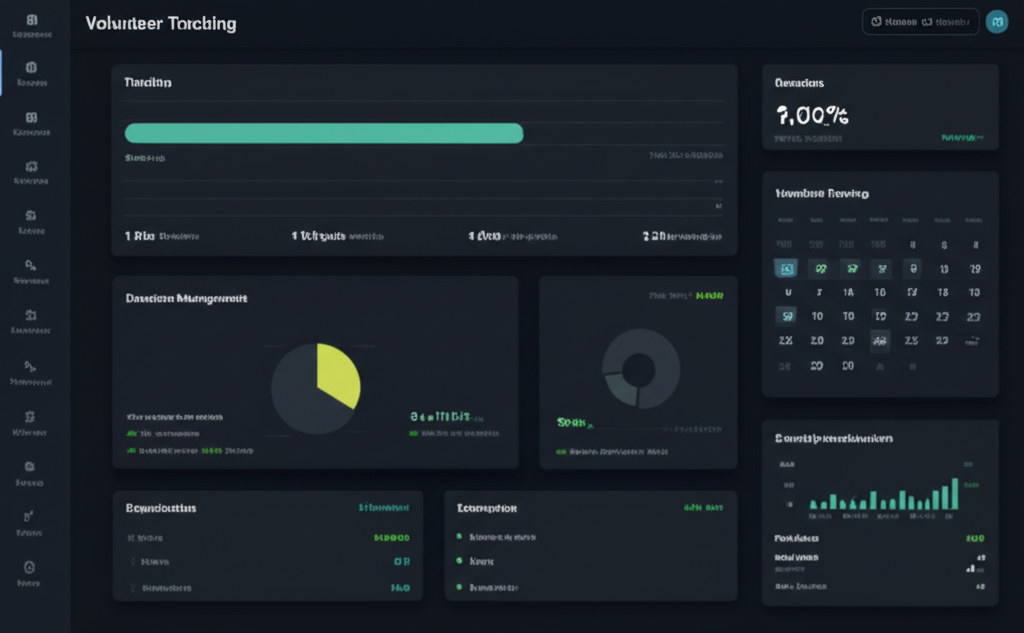The image size is (1024, 633).
Task: Click the small bar-chart icon in the bottom-right panel
Action: pyautogui.click(x=969, y=568)
